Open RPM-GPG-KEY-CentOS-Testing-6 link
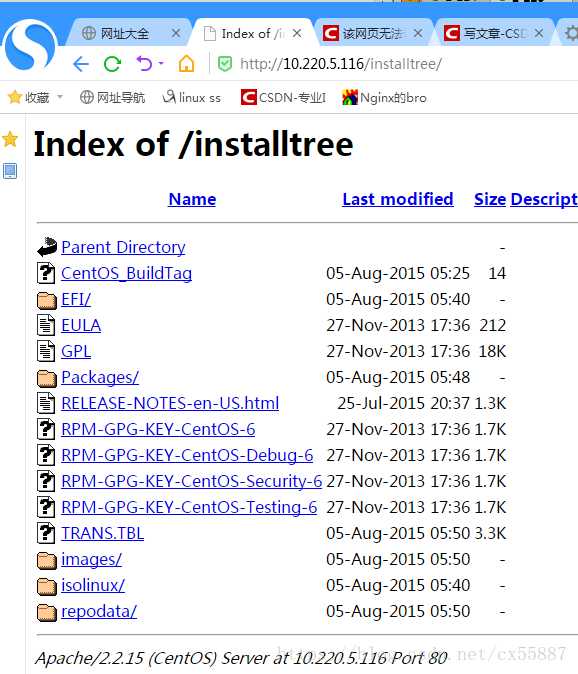The width and height of the screenshot is (578, 674). click(189, 507)
